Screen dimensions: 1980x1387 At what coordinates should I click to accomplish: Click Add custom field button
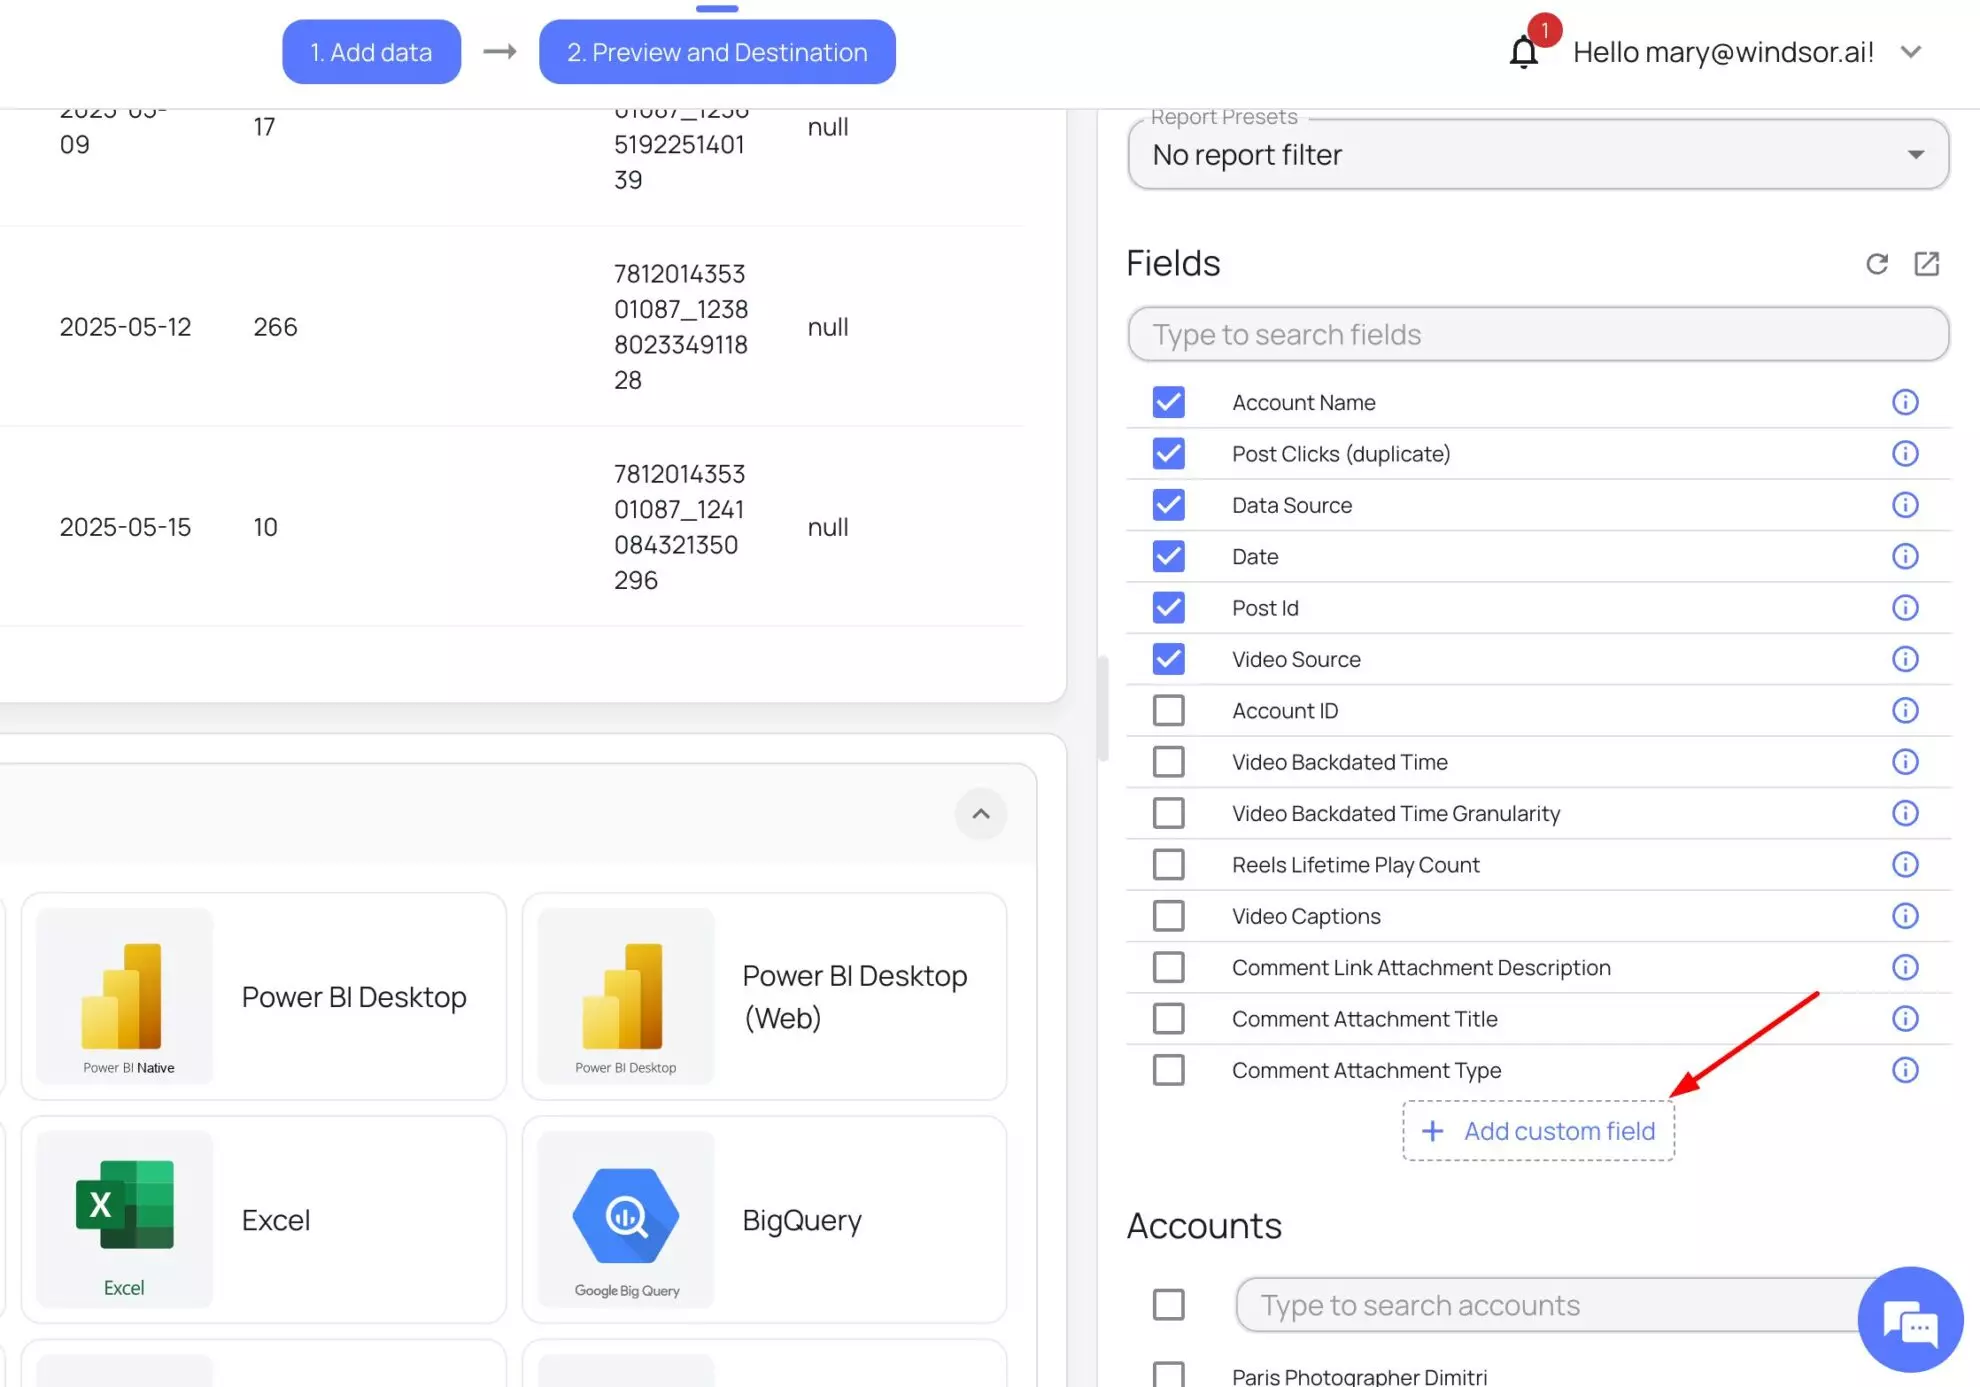coord(1538,1131)
